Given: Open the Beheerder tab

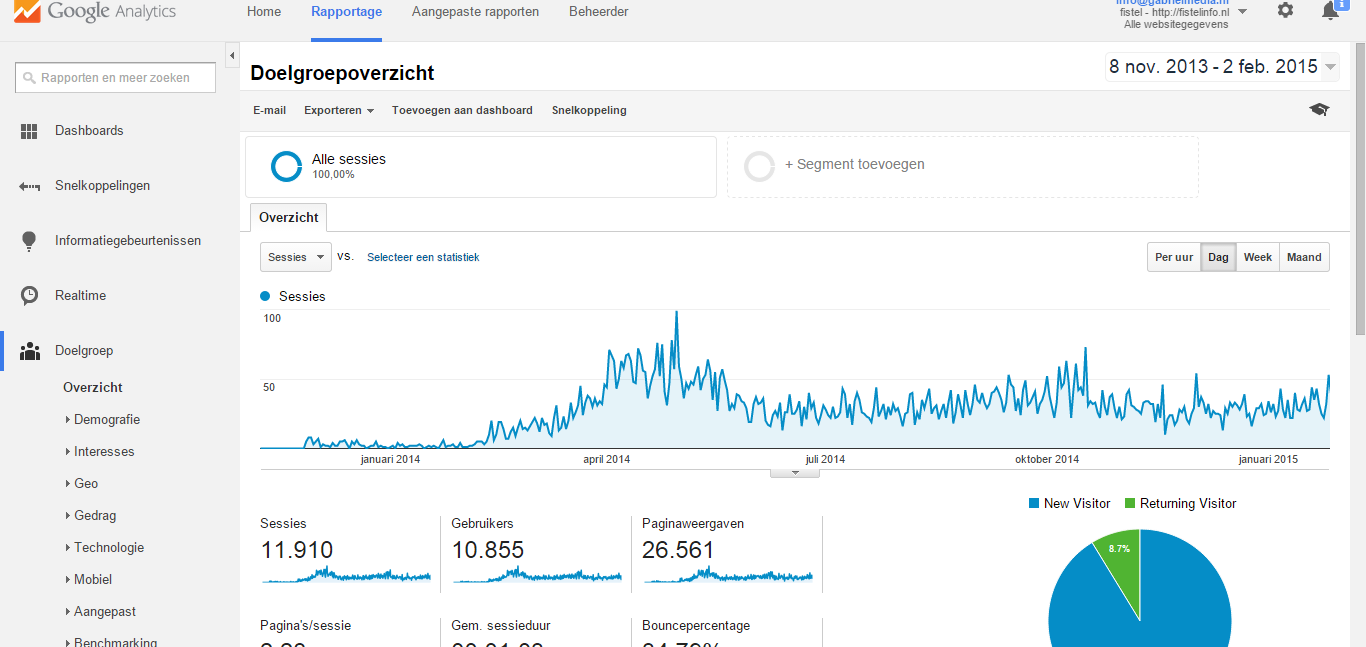Looking at the screenshot, I should tap(599, 12).
